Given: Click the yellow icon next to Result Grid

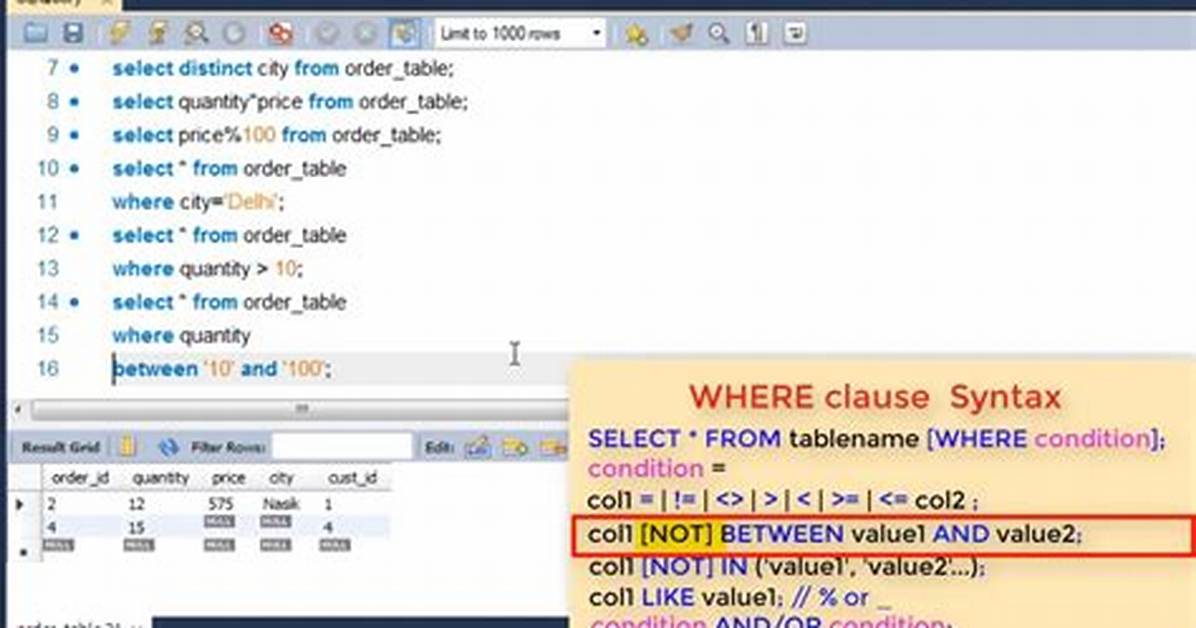Looking at the screenshot, I should click(127, 446).
